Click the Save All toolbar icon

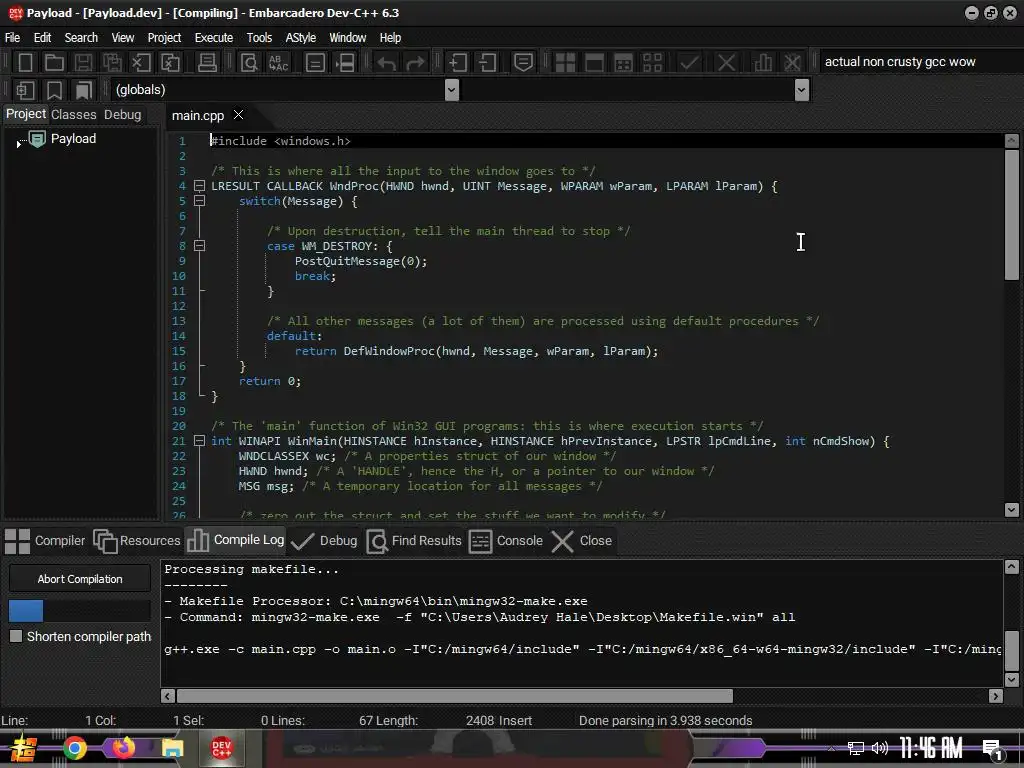click(112, 62)
